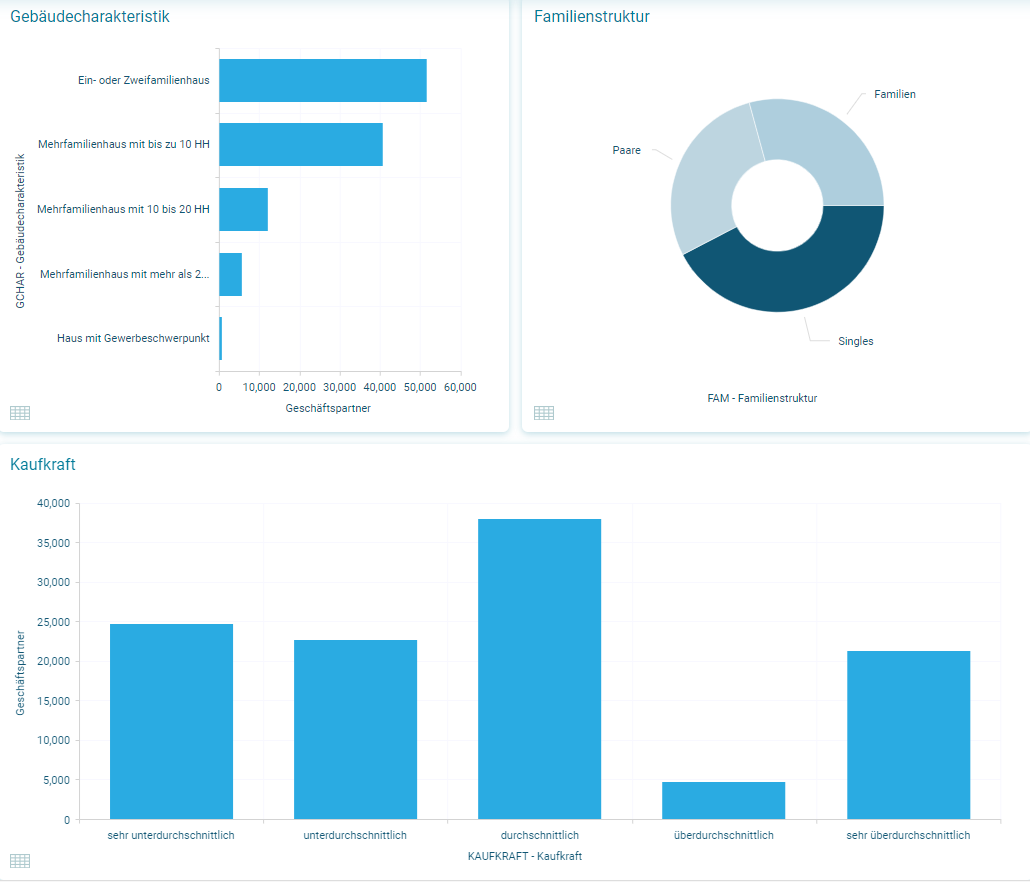Click the Kaufkraft panel title
Screen dimensions: 1030x882
[x=43, y=464]
